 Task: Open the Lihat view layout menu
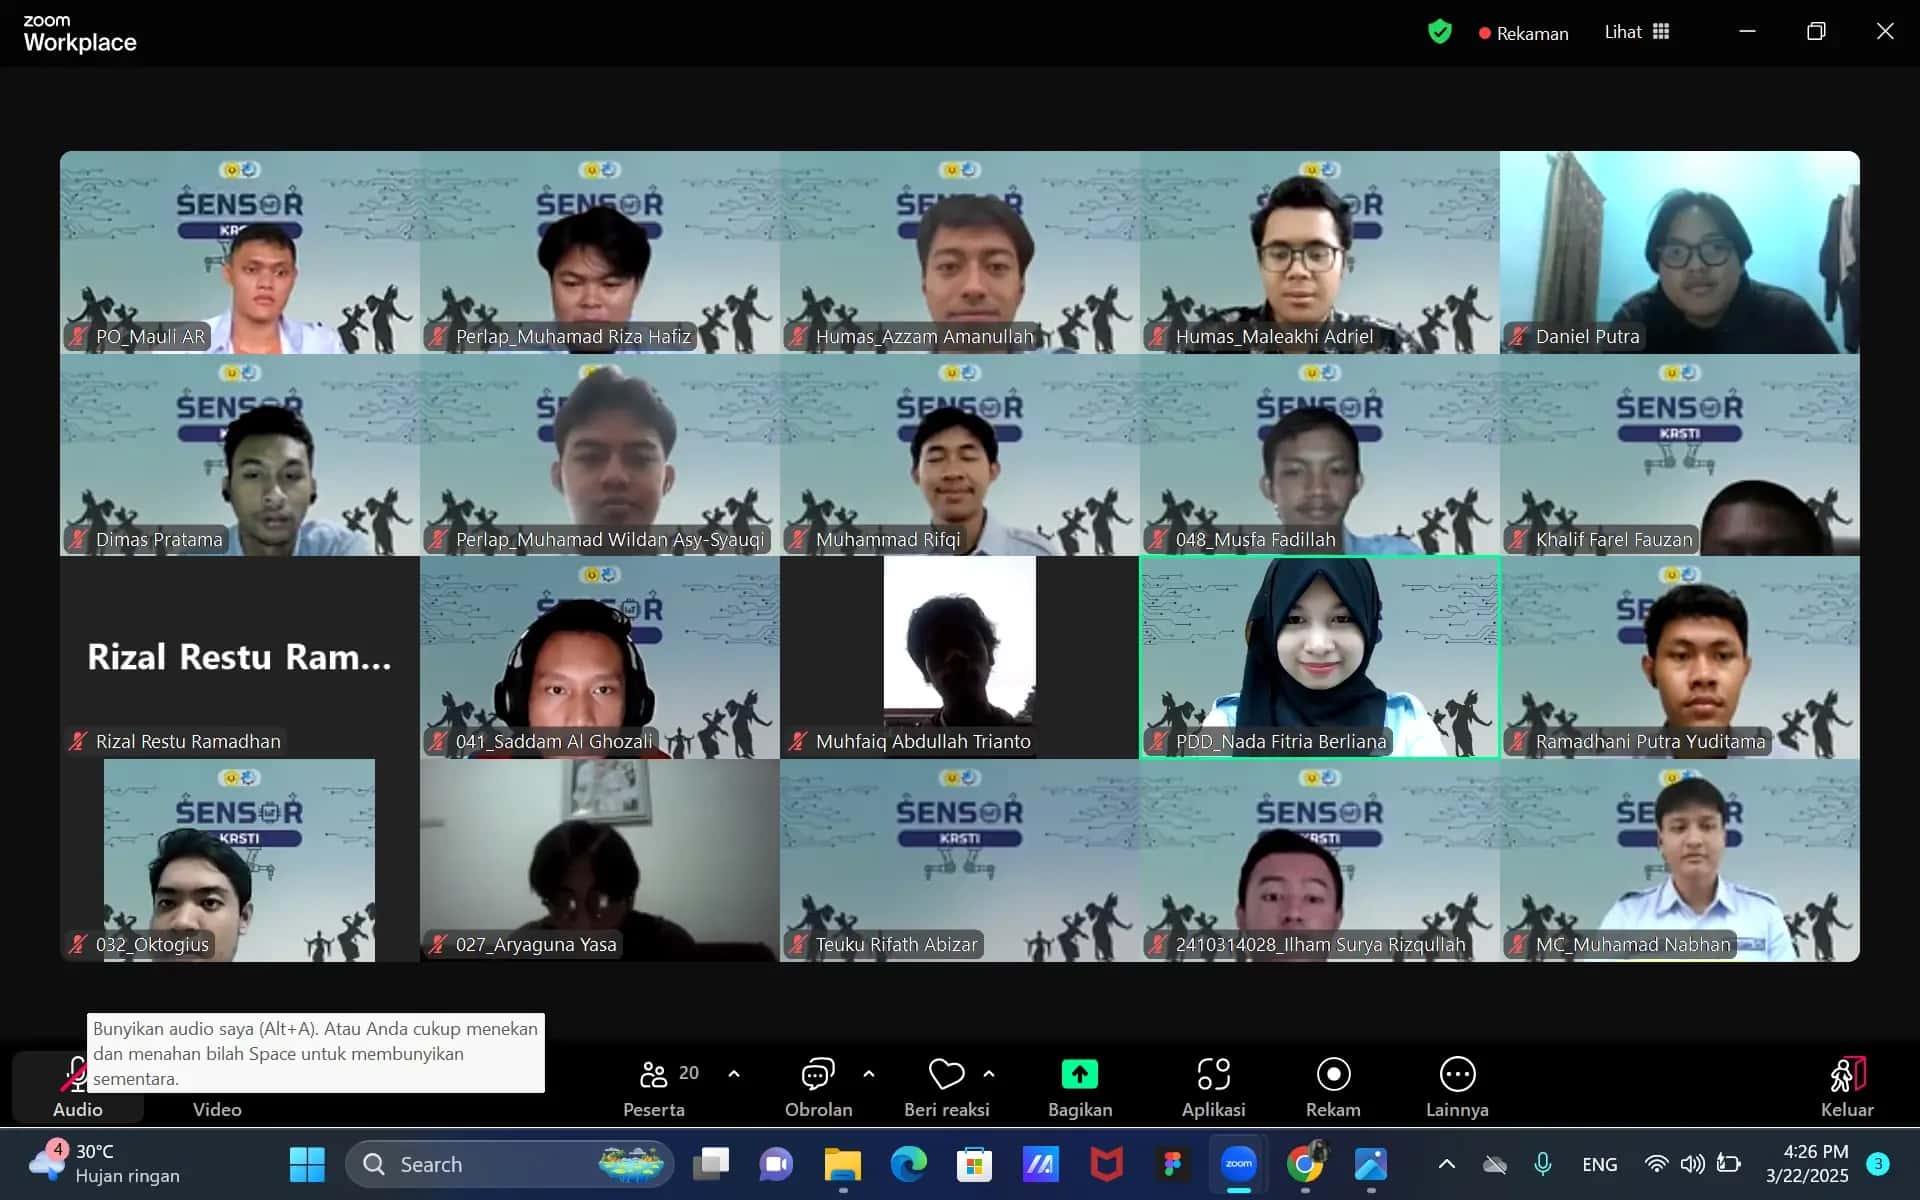1636,32
